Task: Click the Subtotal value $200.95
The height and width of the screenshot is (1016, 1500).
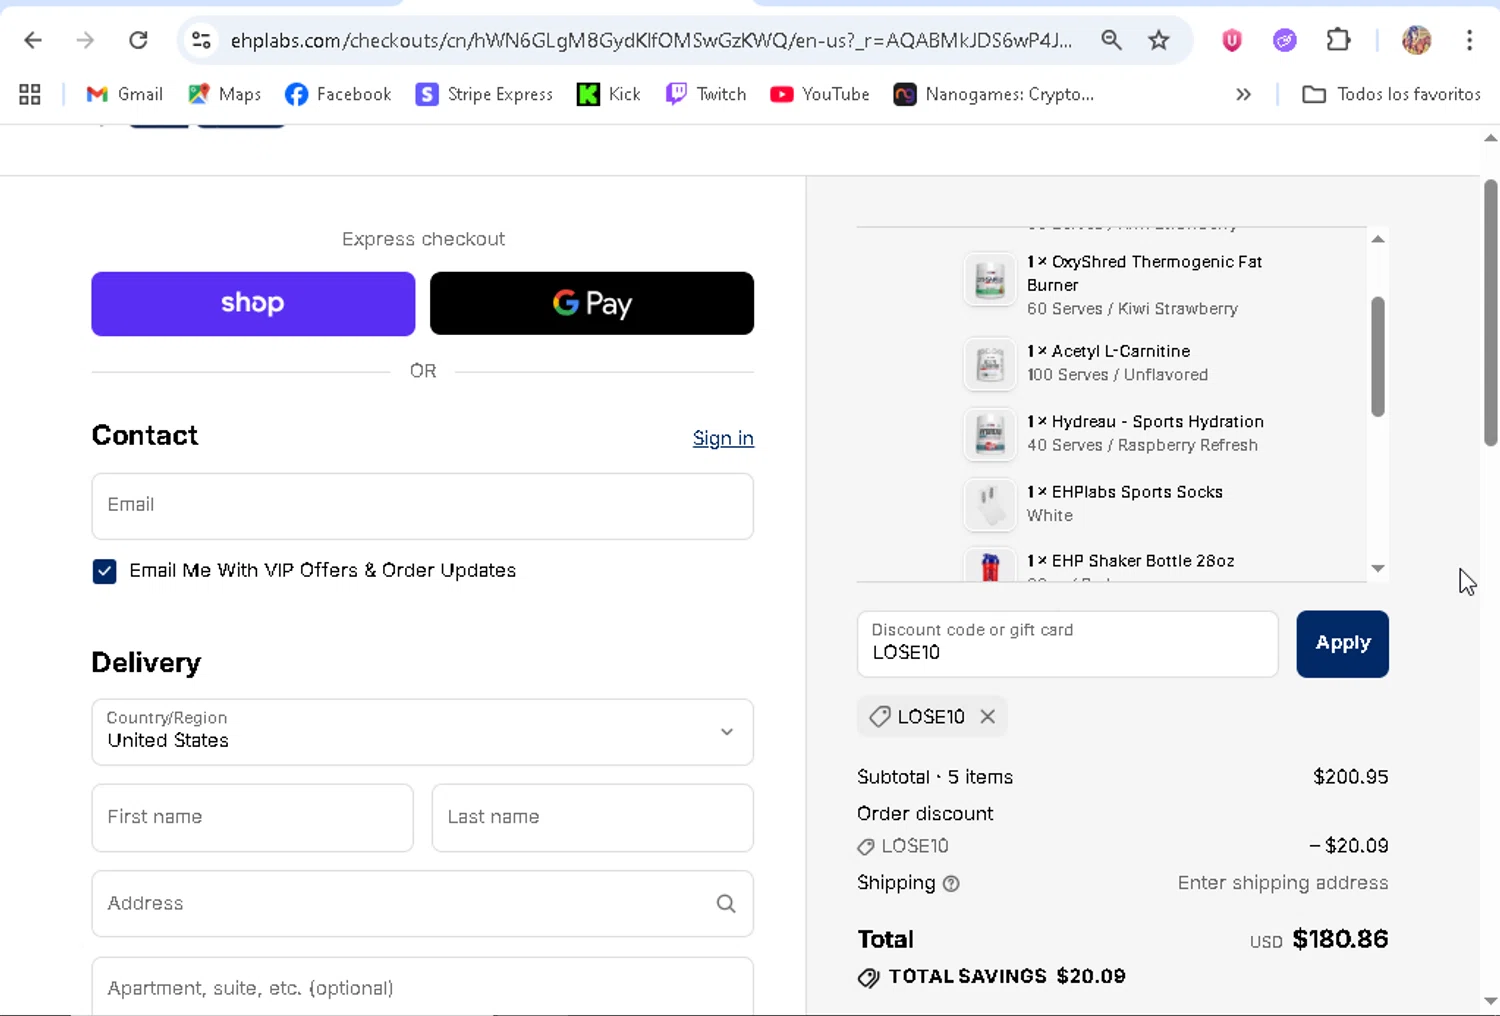Action: (1350, 777)
